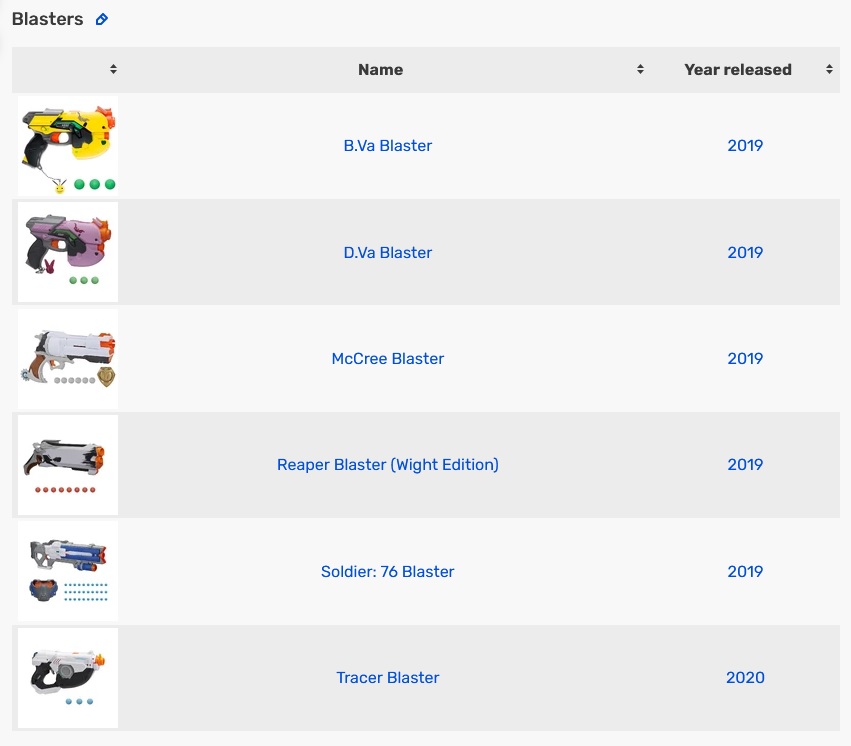Click the 2019 year in McCree Blaster row
Screen dimensions: 851x746
745,358
